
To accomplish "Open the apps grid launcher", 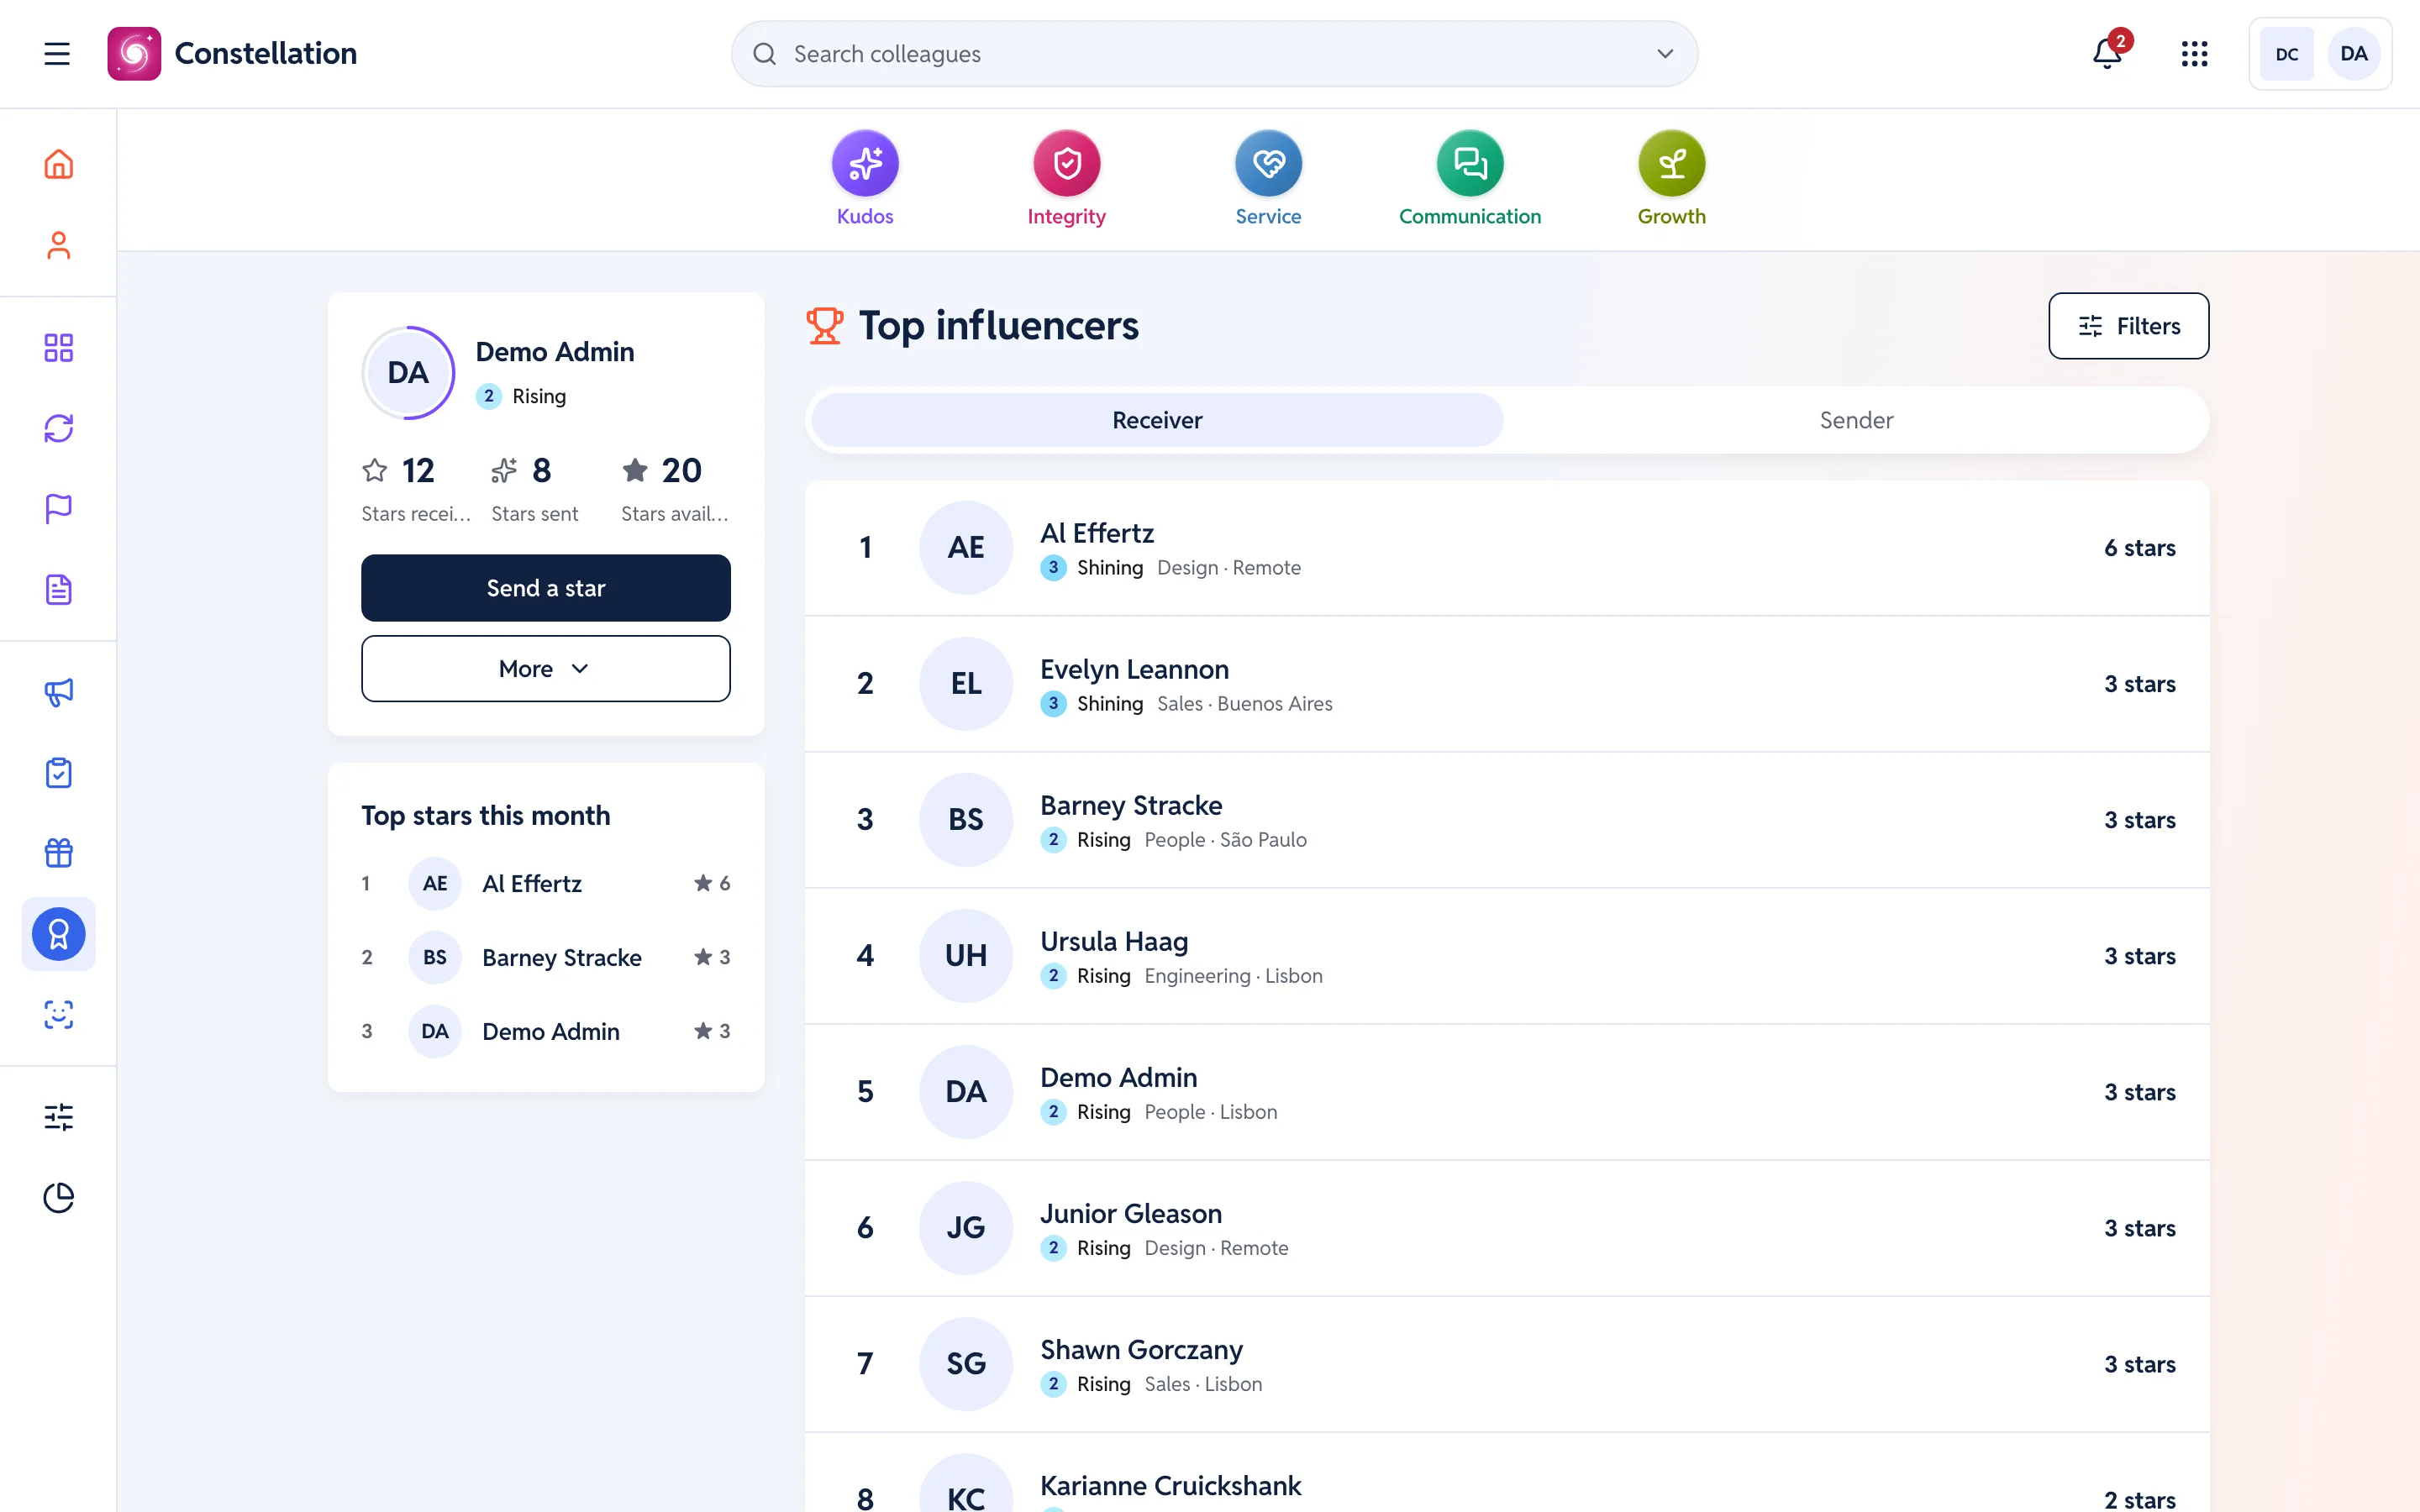I will coord(2194,54).
